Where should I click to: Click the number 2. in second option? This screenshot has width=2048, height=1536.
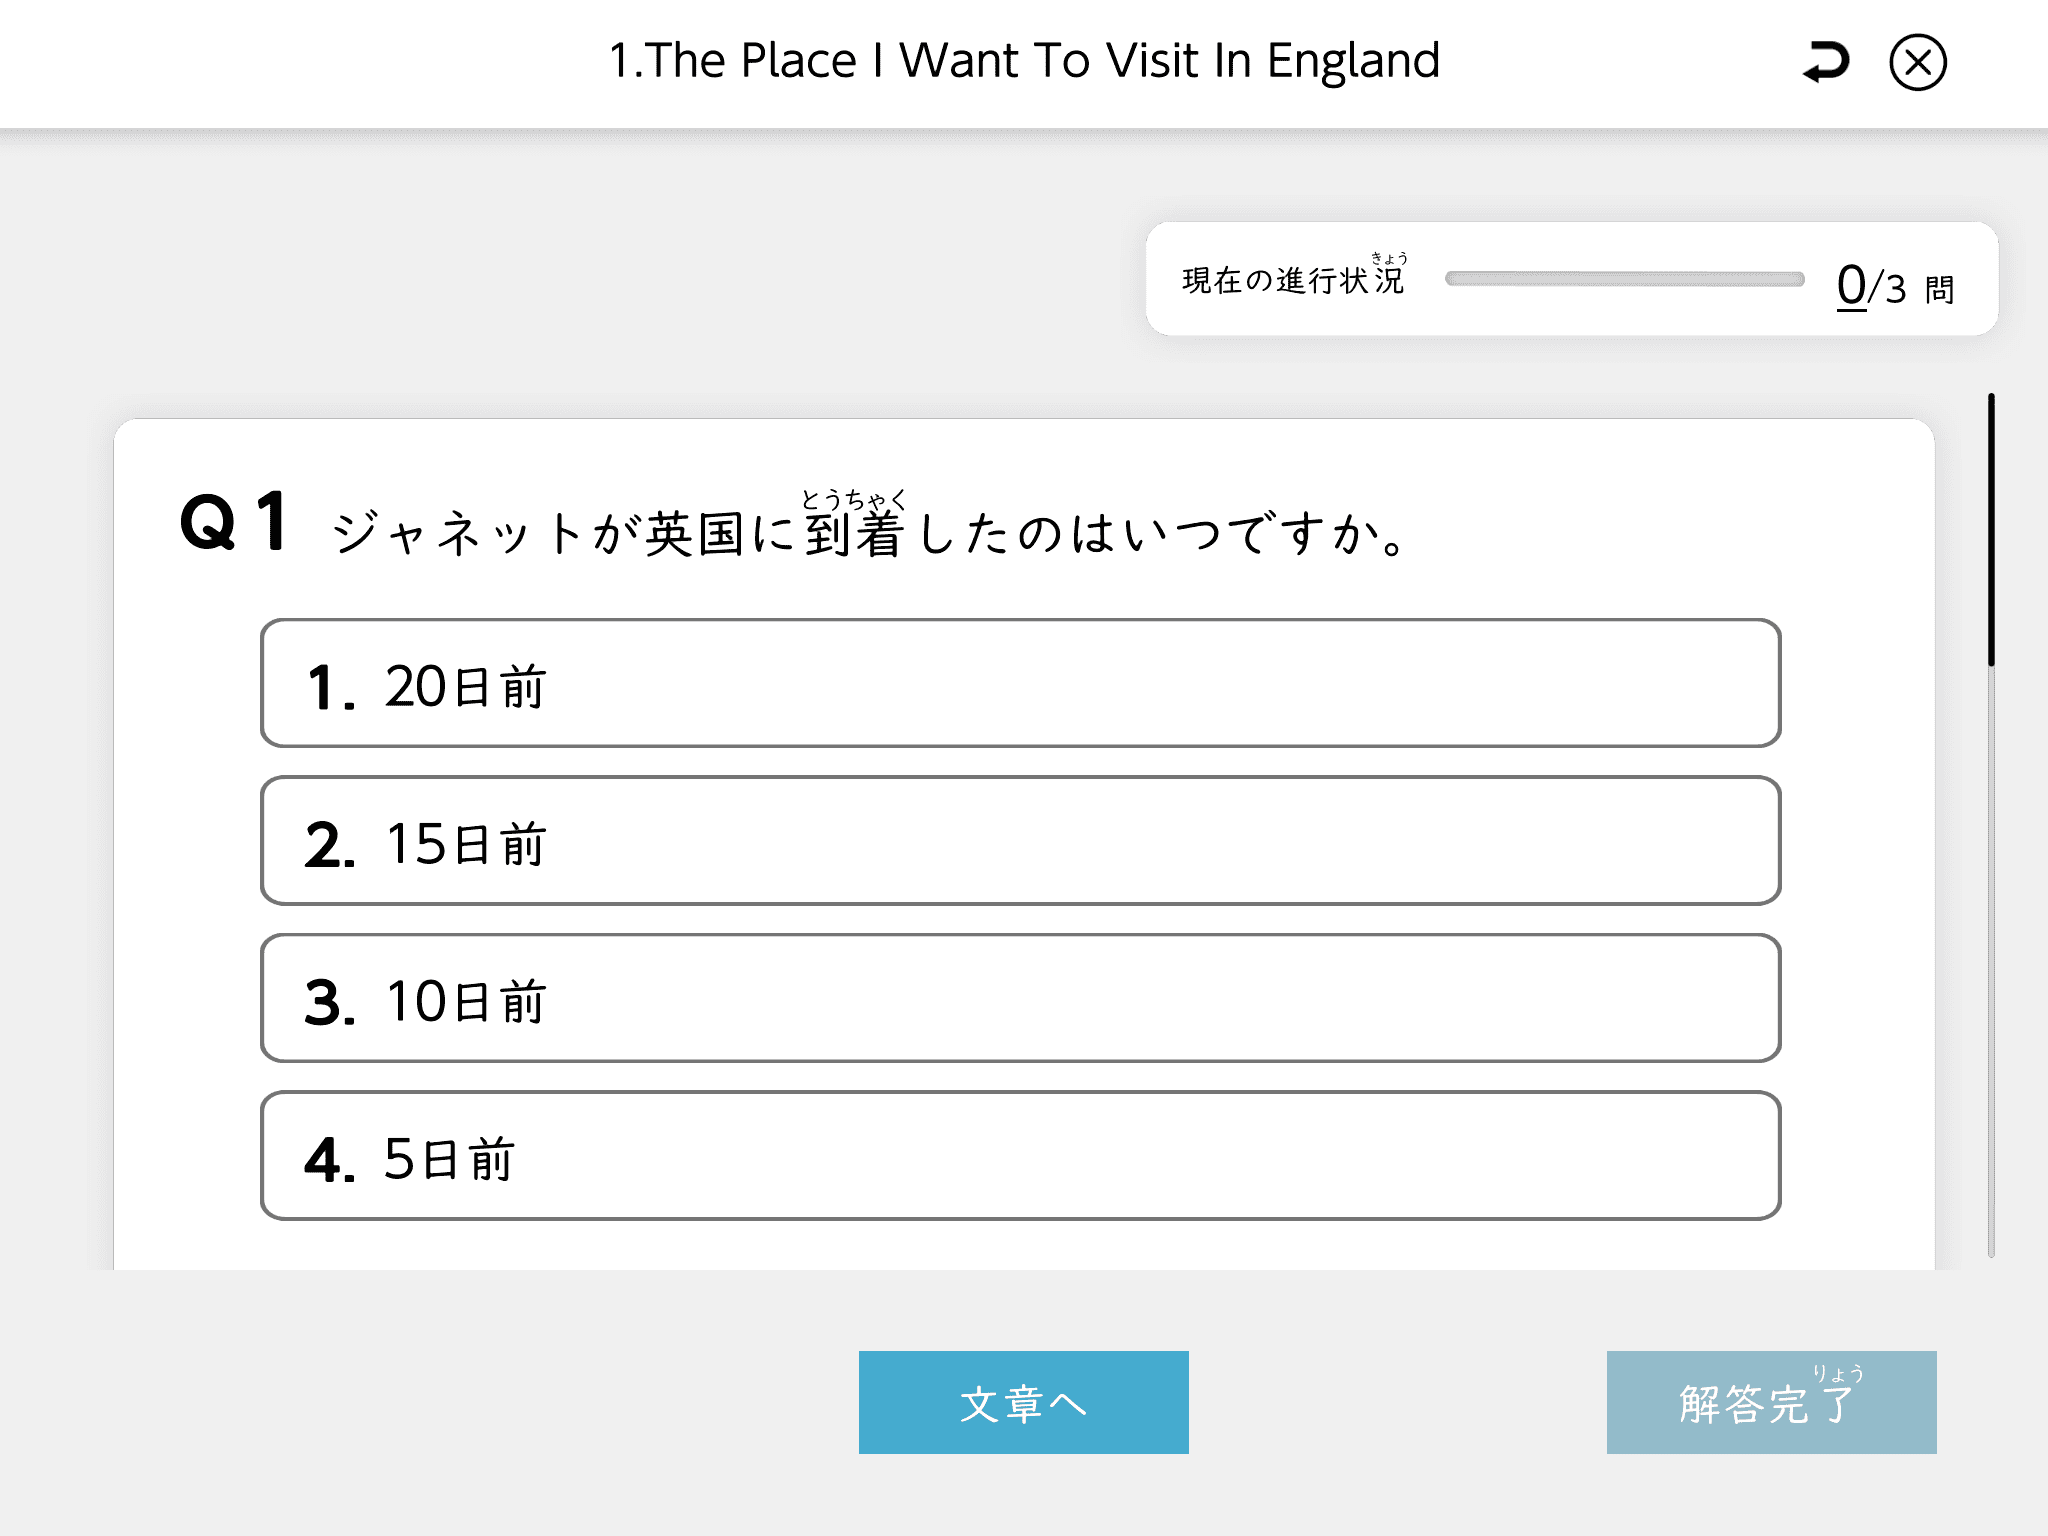pyautogui.click(x=330, y=845)
